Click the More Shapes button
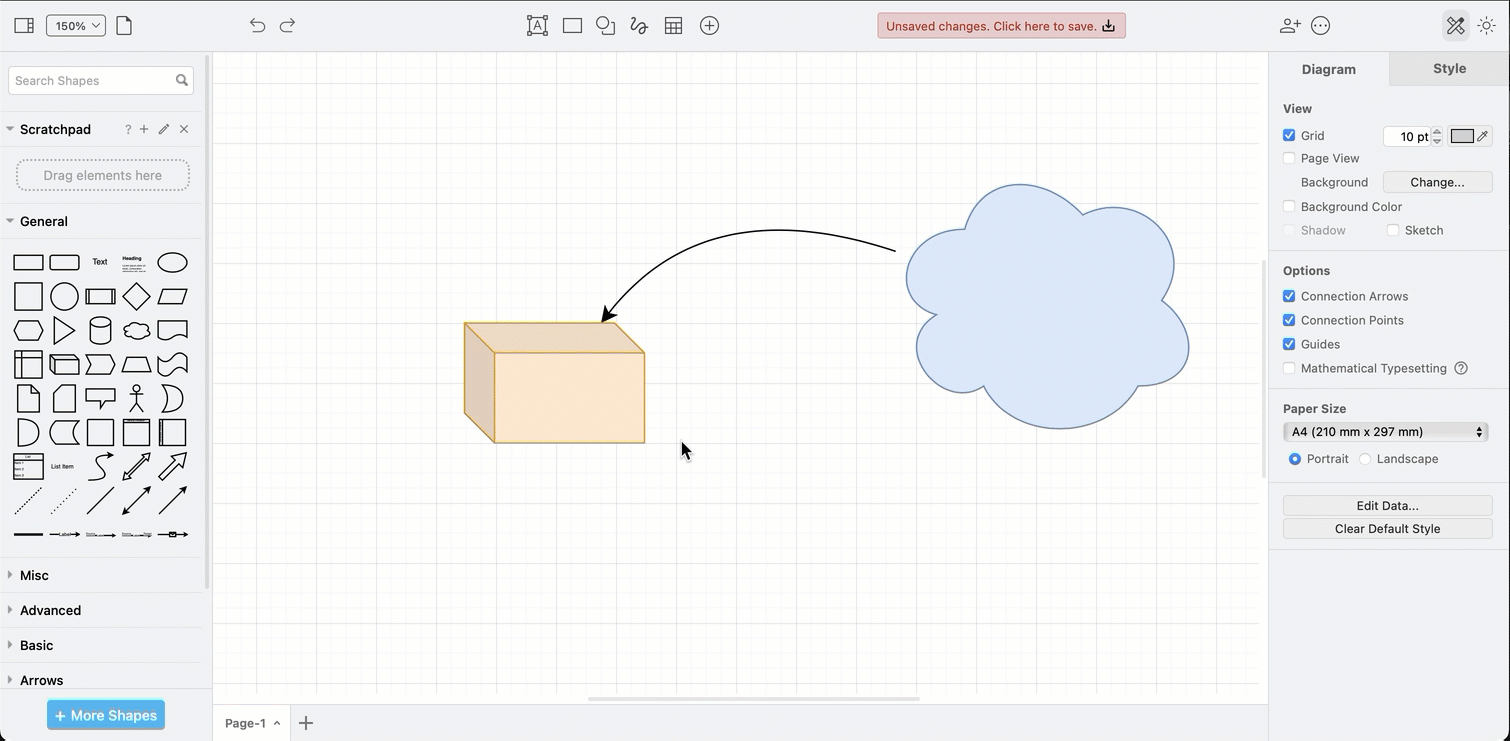 105,714
